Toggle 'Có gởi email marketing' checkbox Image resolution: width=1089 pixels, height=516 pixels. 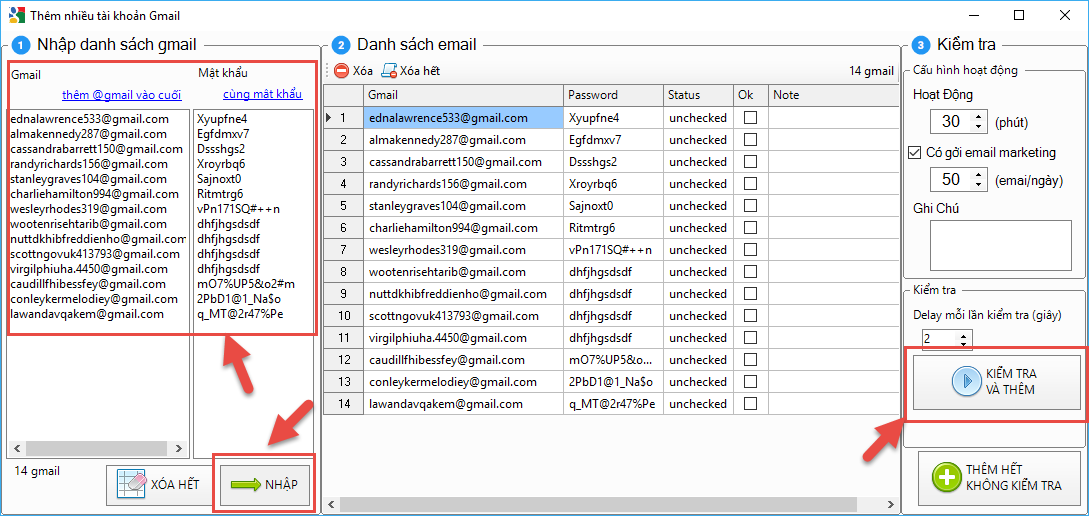pyautogui.click(x=914, y=153)
